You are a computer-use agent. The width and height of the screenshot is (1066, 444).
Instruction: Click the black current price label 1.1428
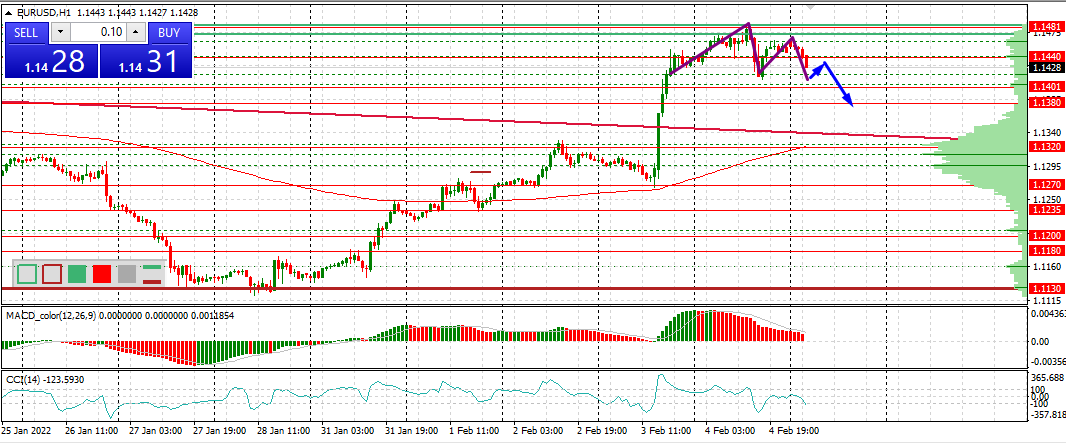click(x=1046, y=68)
